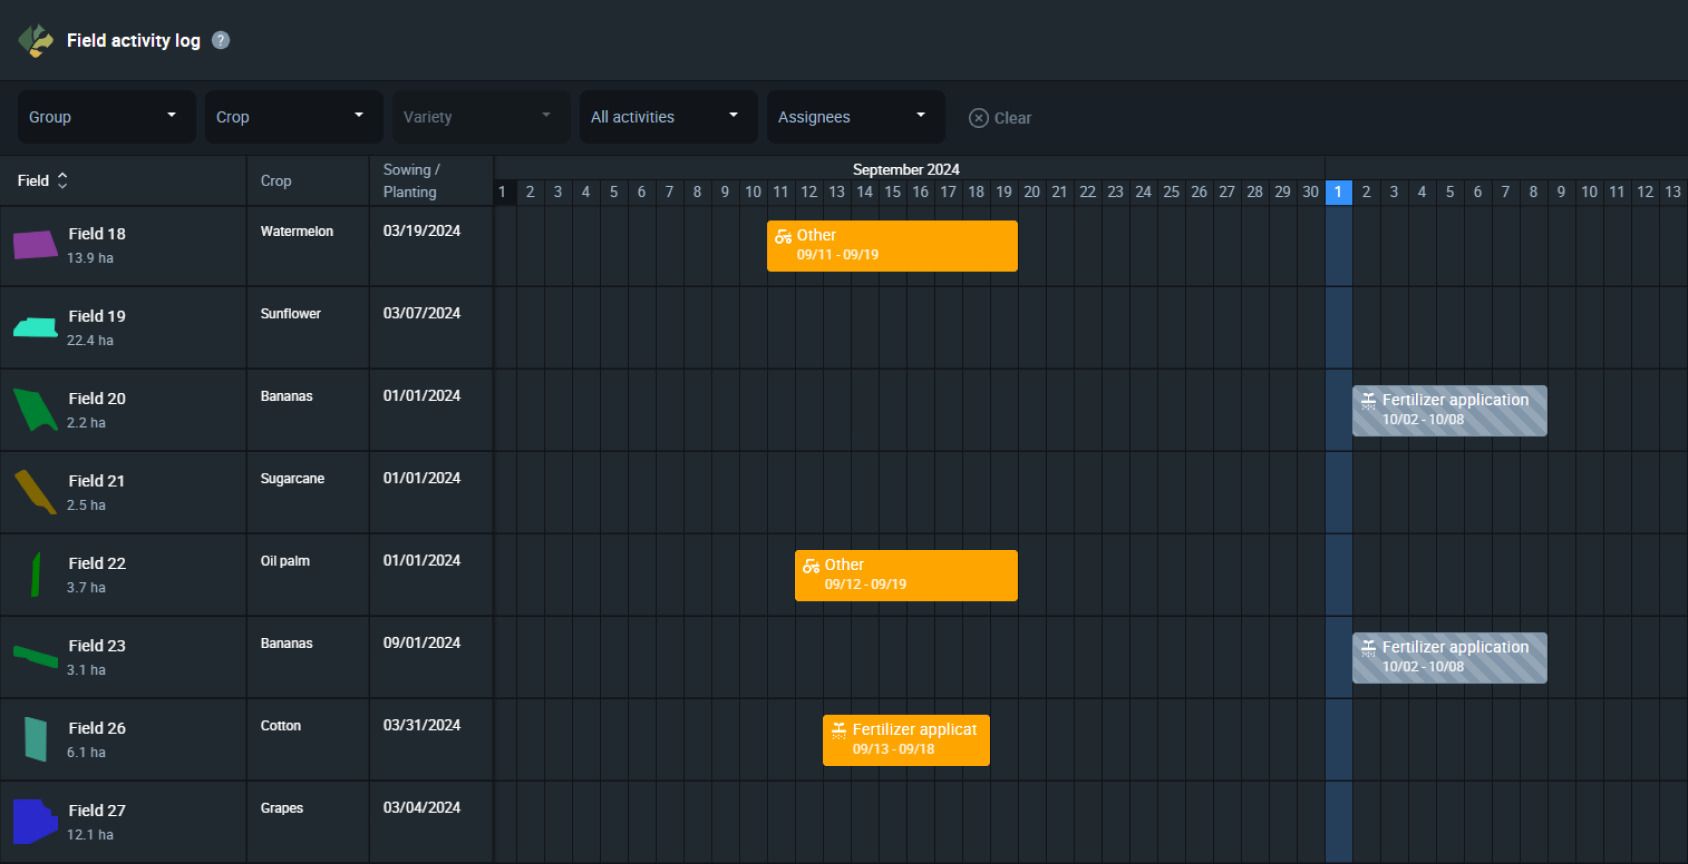This screenshot has height=864, width=1688.
Task: Select September 1 date marker
Action: pyautogui.click(x=502, y=192)
